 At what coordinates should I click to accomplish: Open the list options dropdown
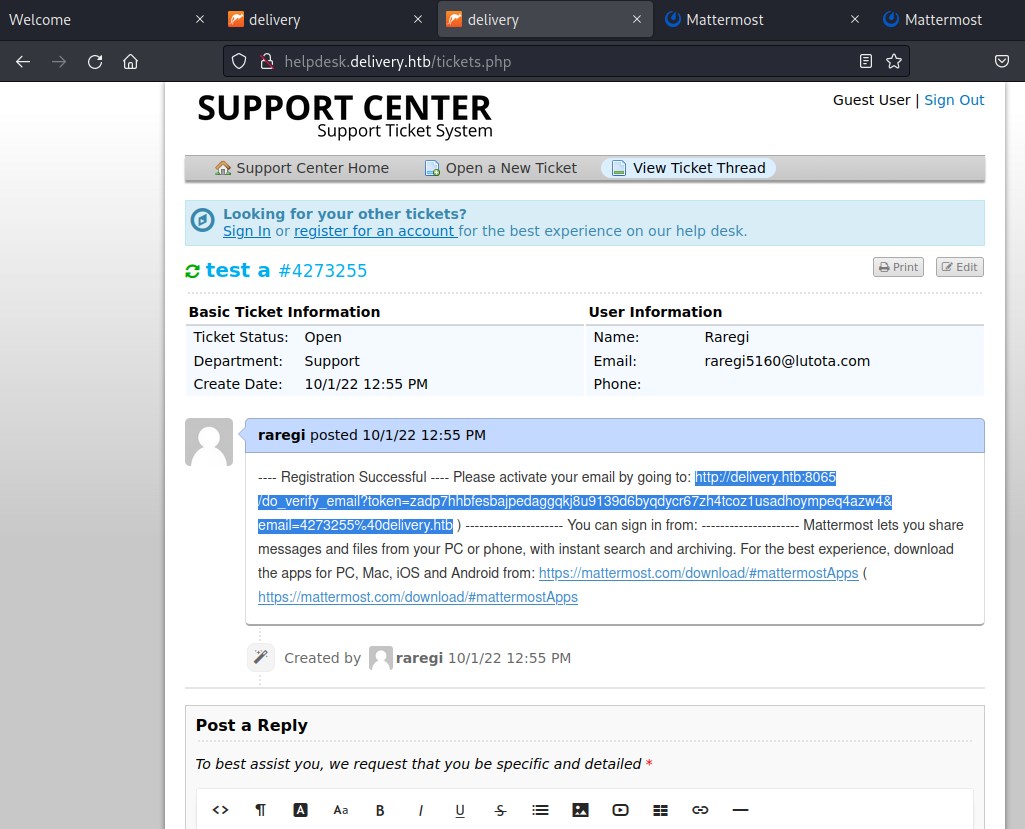pos(540,810)
